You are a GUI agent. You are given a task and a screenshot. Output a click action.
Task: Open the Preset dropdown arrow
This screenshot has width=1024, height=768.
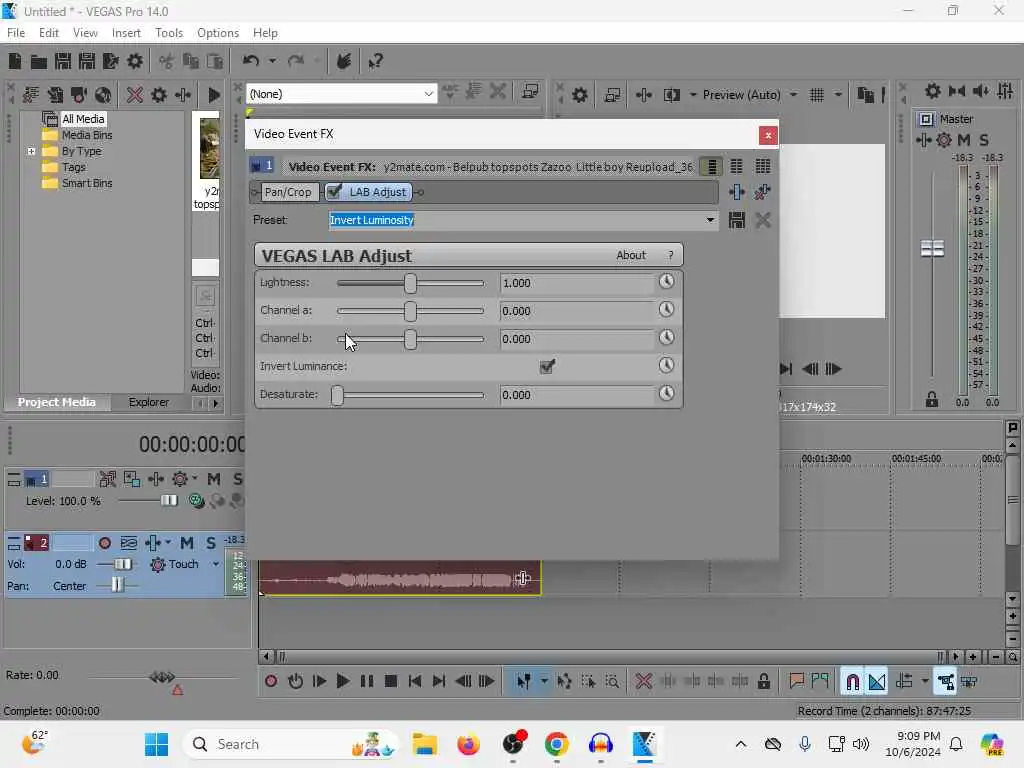[x=710, y=220]
